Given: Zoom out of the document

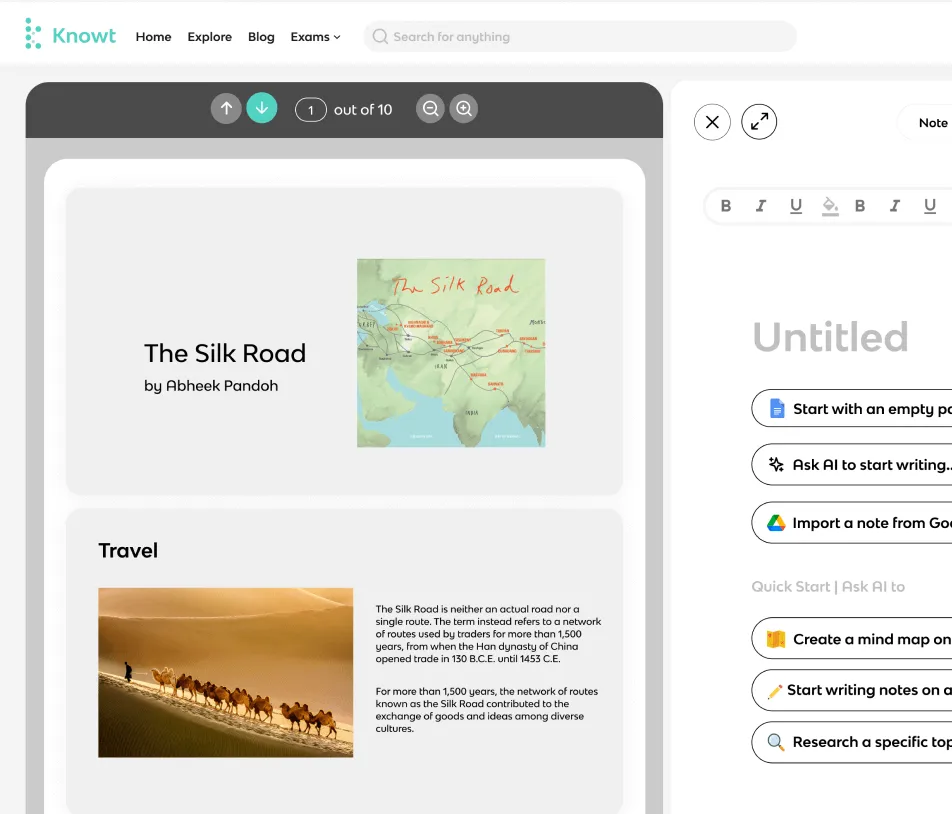Looking at the screenshot, I should click(430, 109).
